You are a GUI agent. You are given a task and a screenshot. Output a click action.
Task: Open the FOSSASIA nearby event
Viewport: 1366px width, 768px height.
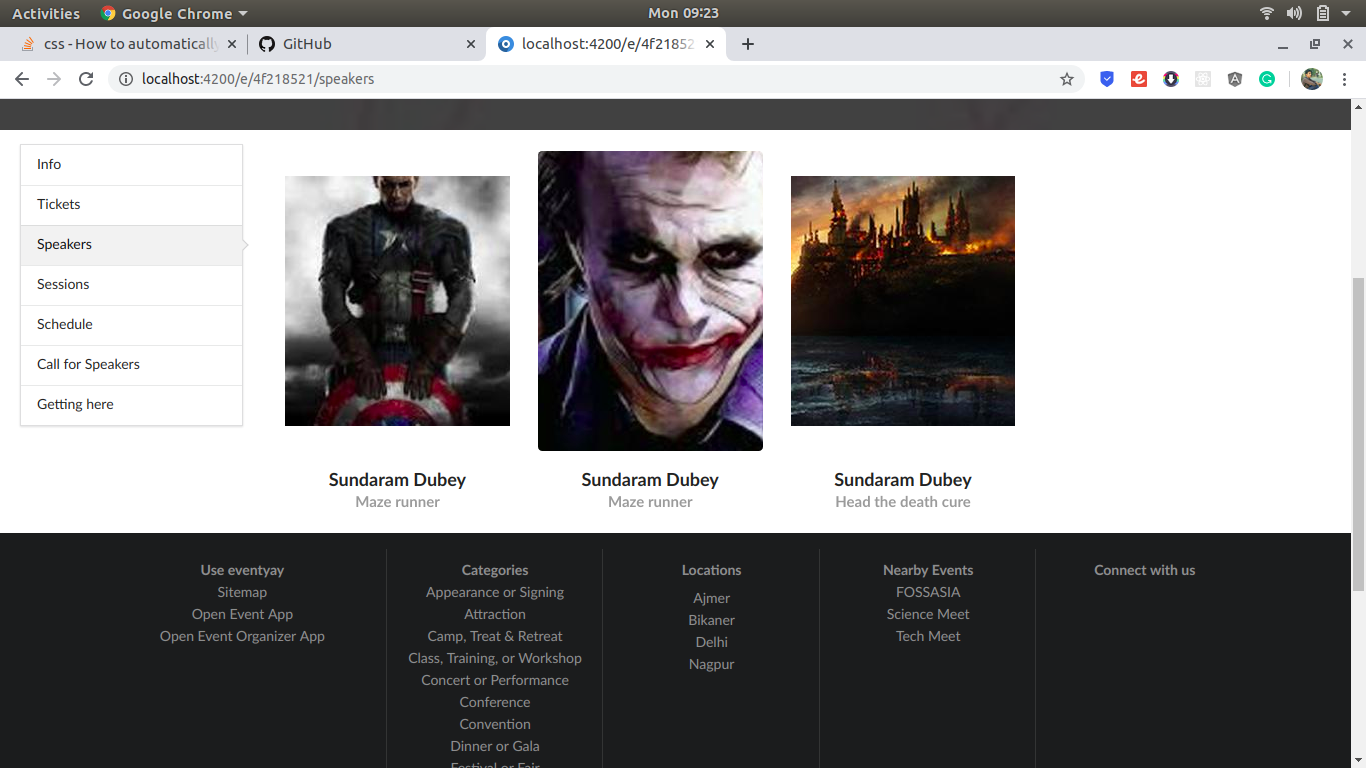[x=928, y=592]
